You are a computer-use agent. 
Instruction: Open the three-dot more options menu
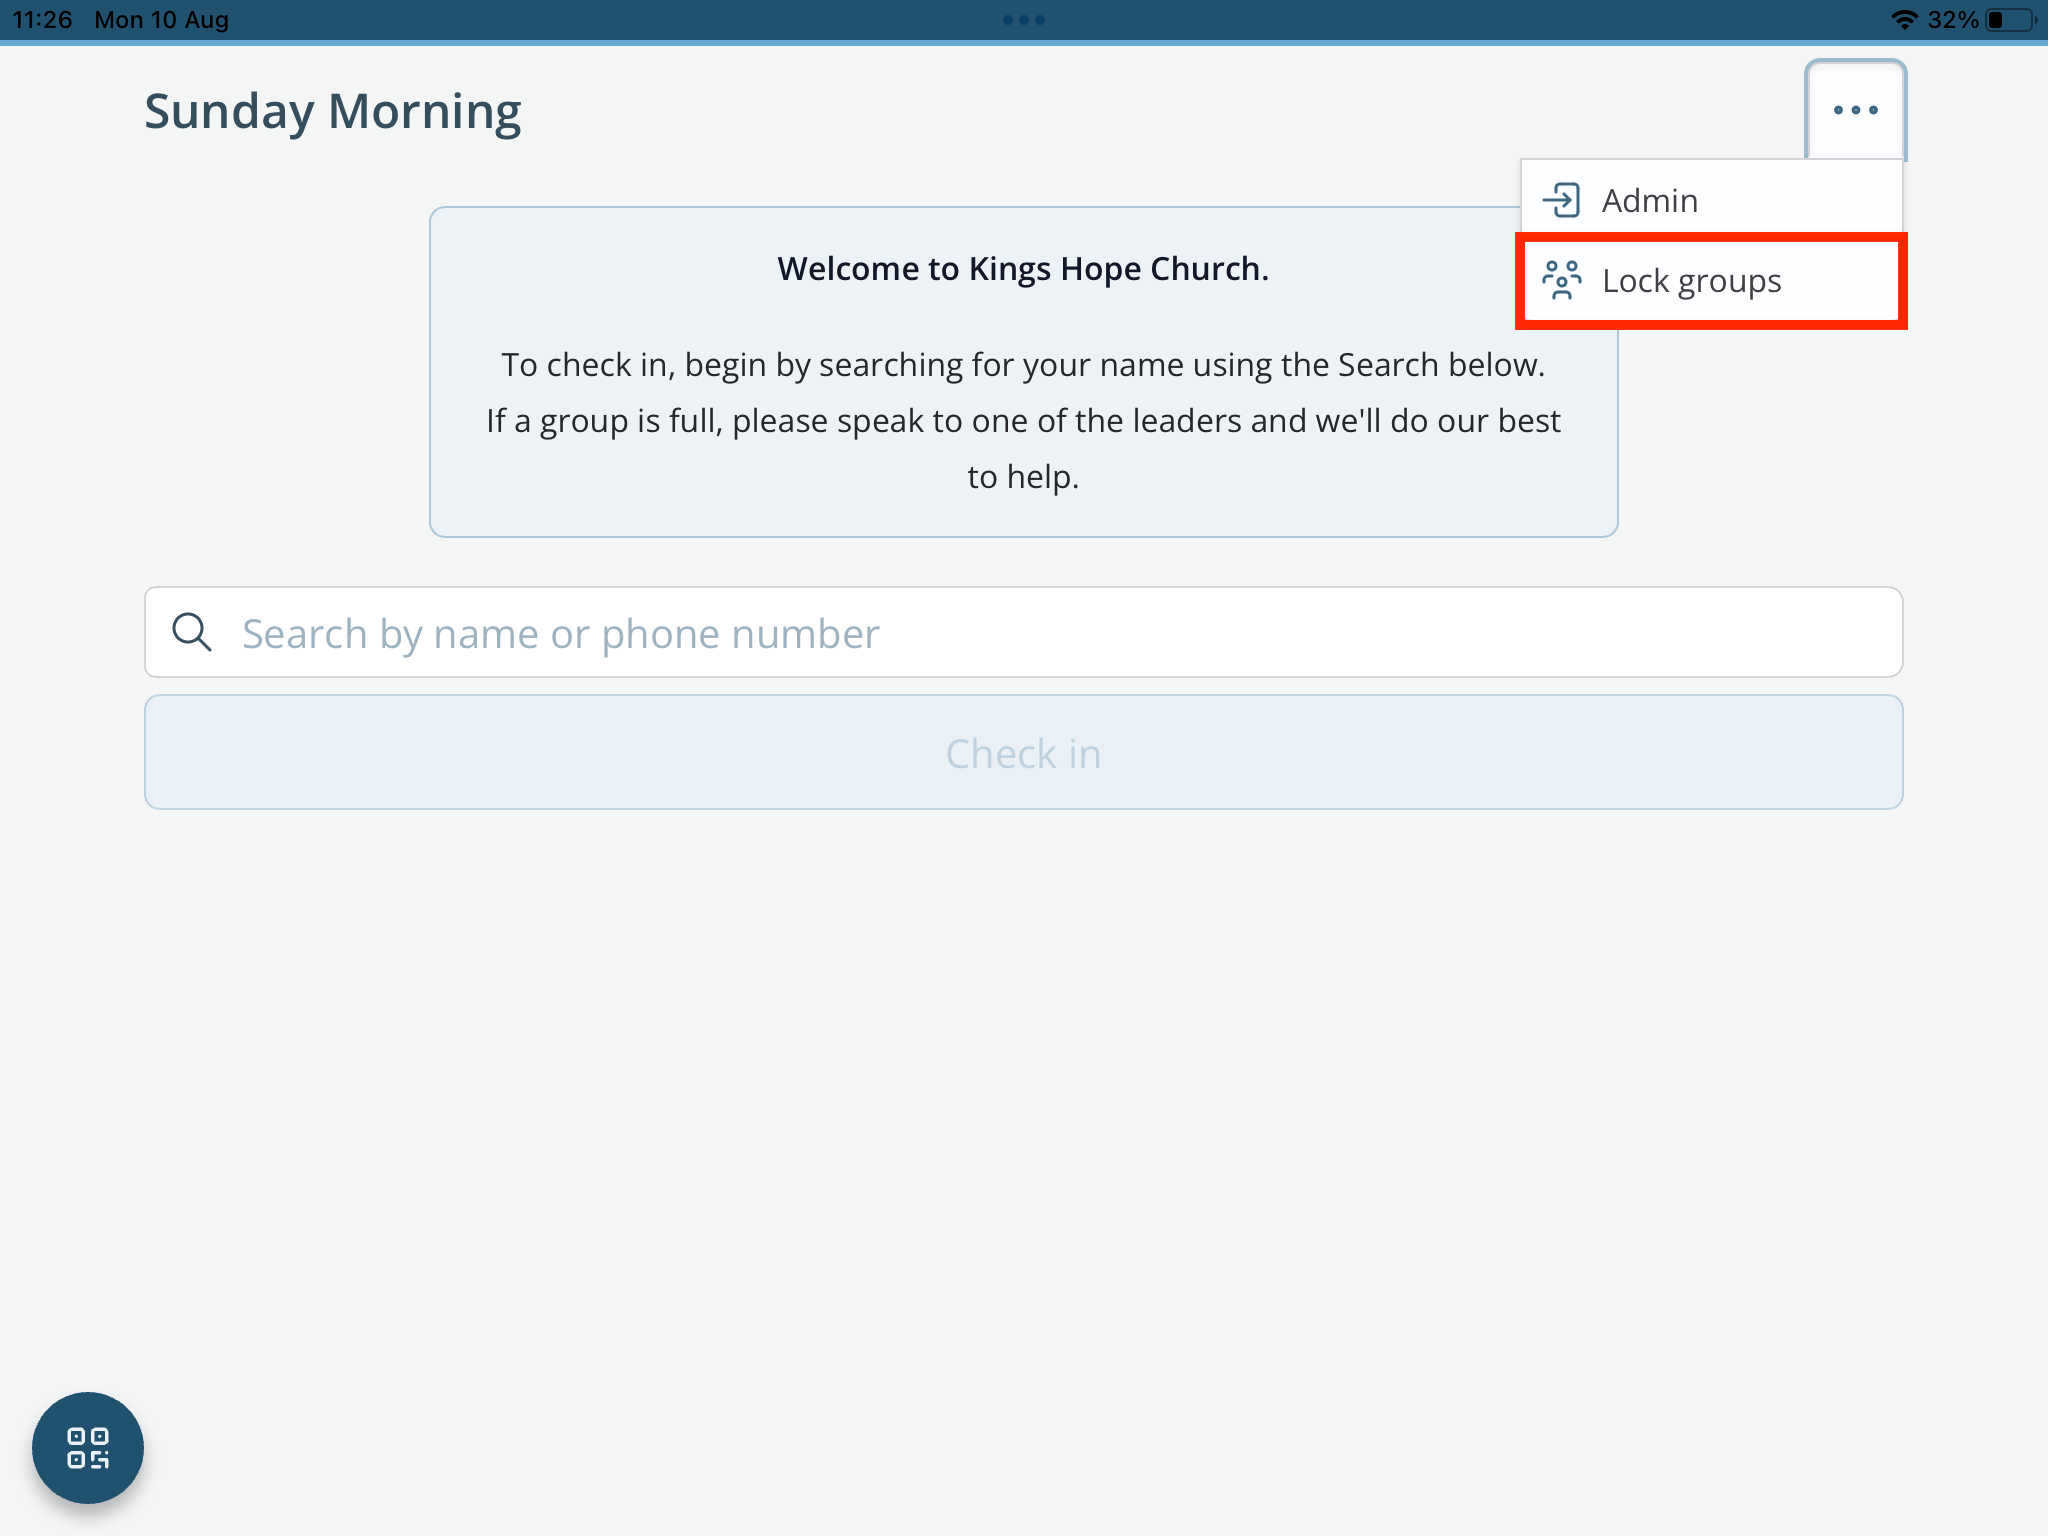point(1855,110)
